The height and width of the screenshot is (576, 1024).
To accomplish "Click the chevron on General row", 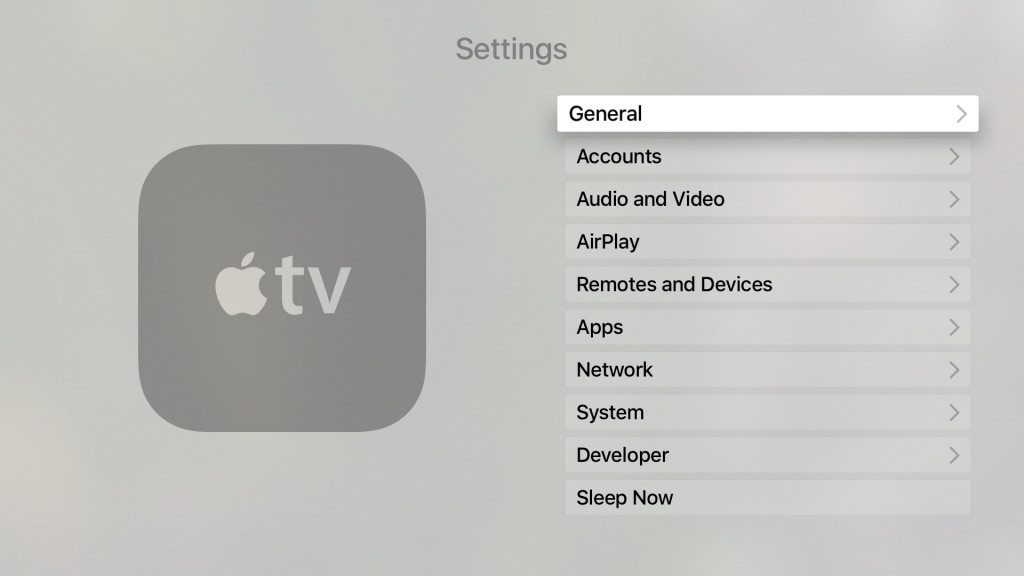I will (x=961, y=114).
